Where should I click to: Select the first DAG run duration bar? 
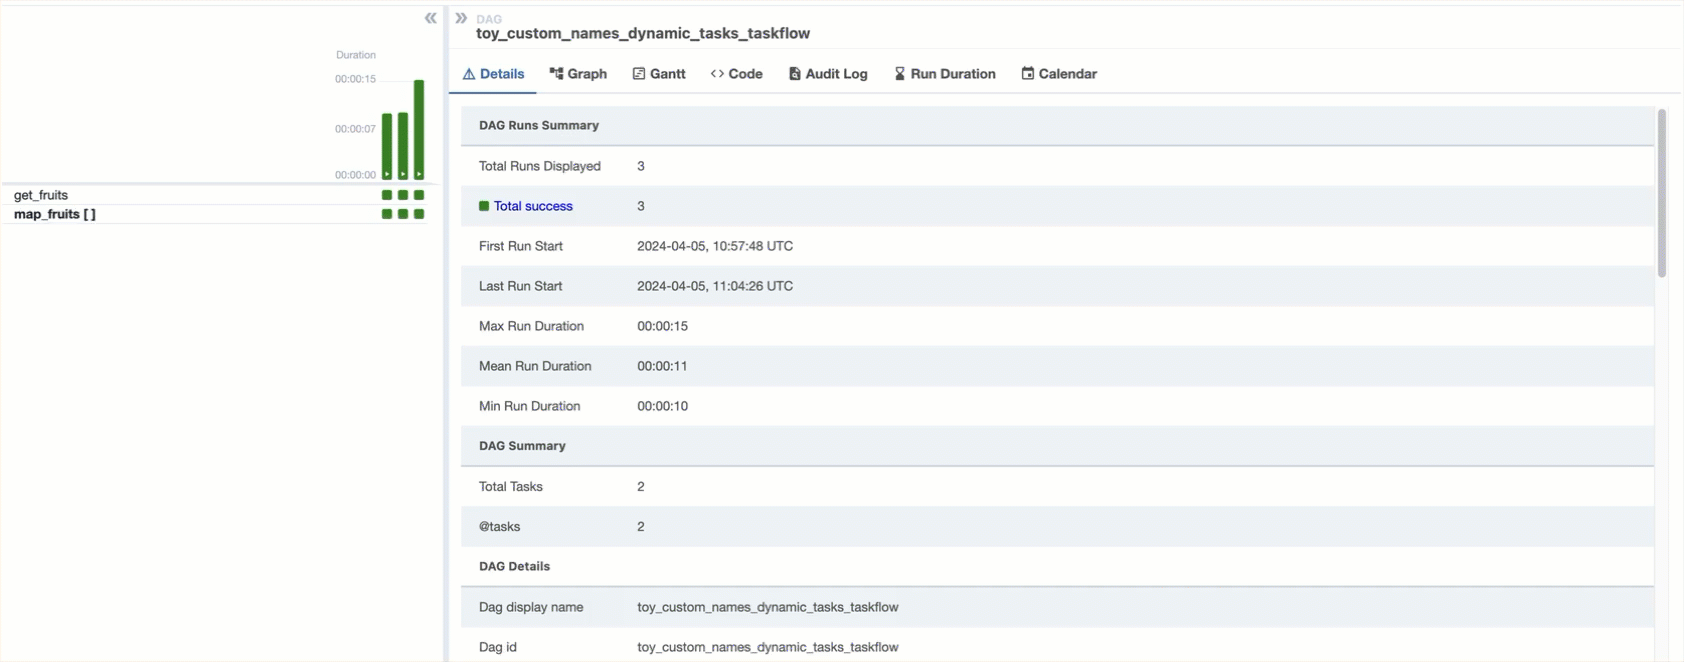(x=387, y=145)
